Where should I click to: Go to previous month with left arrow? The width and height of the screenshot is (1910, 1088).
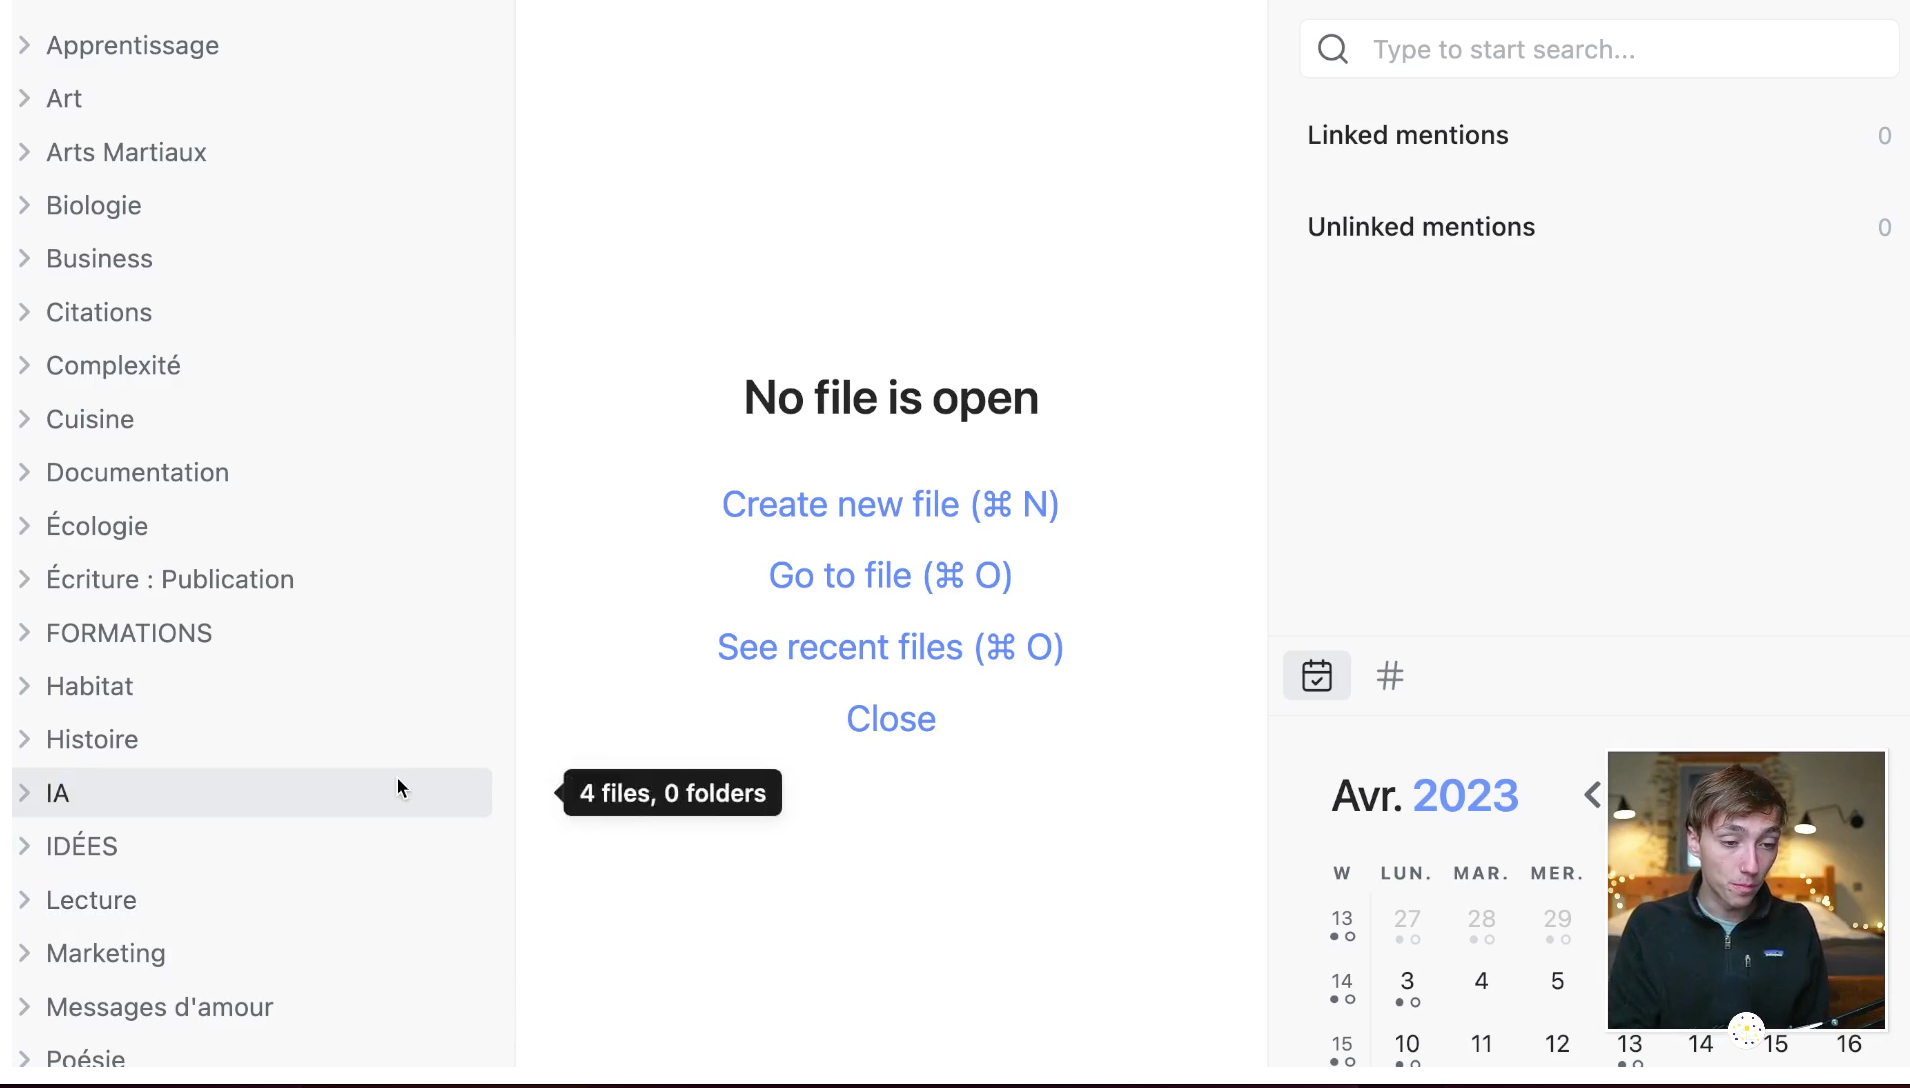1592,796
